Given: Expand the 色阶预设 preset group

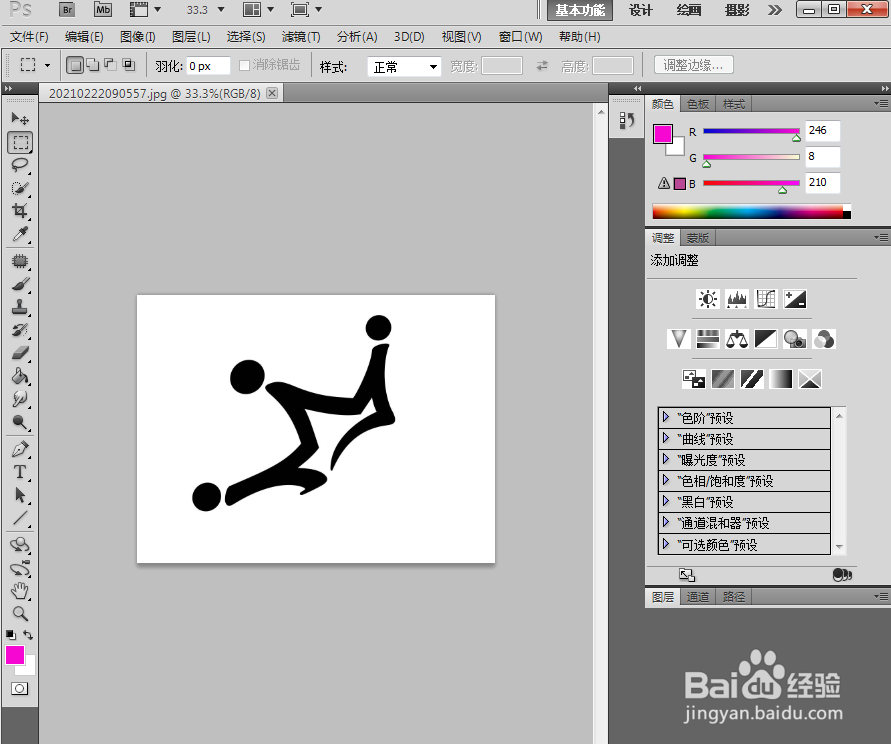Looking at the screenshot, I should coord(667,416).
